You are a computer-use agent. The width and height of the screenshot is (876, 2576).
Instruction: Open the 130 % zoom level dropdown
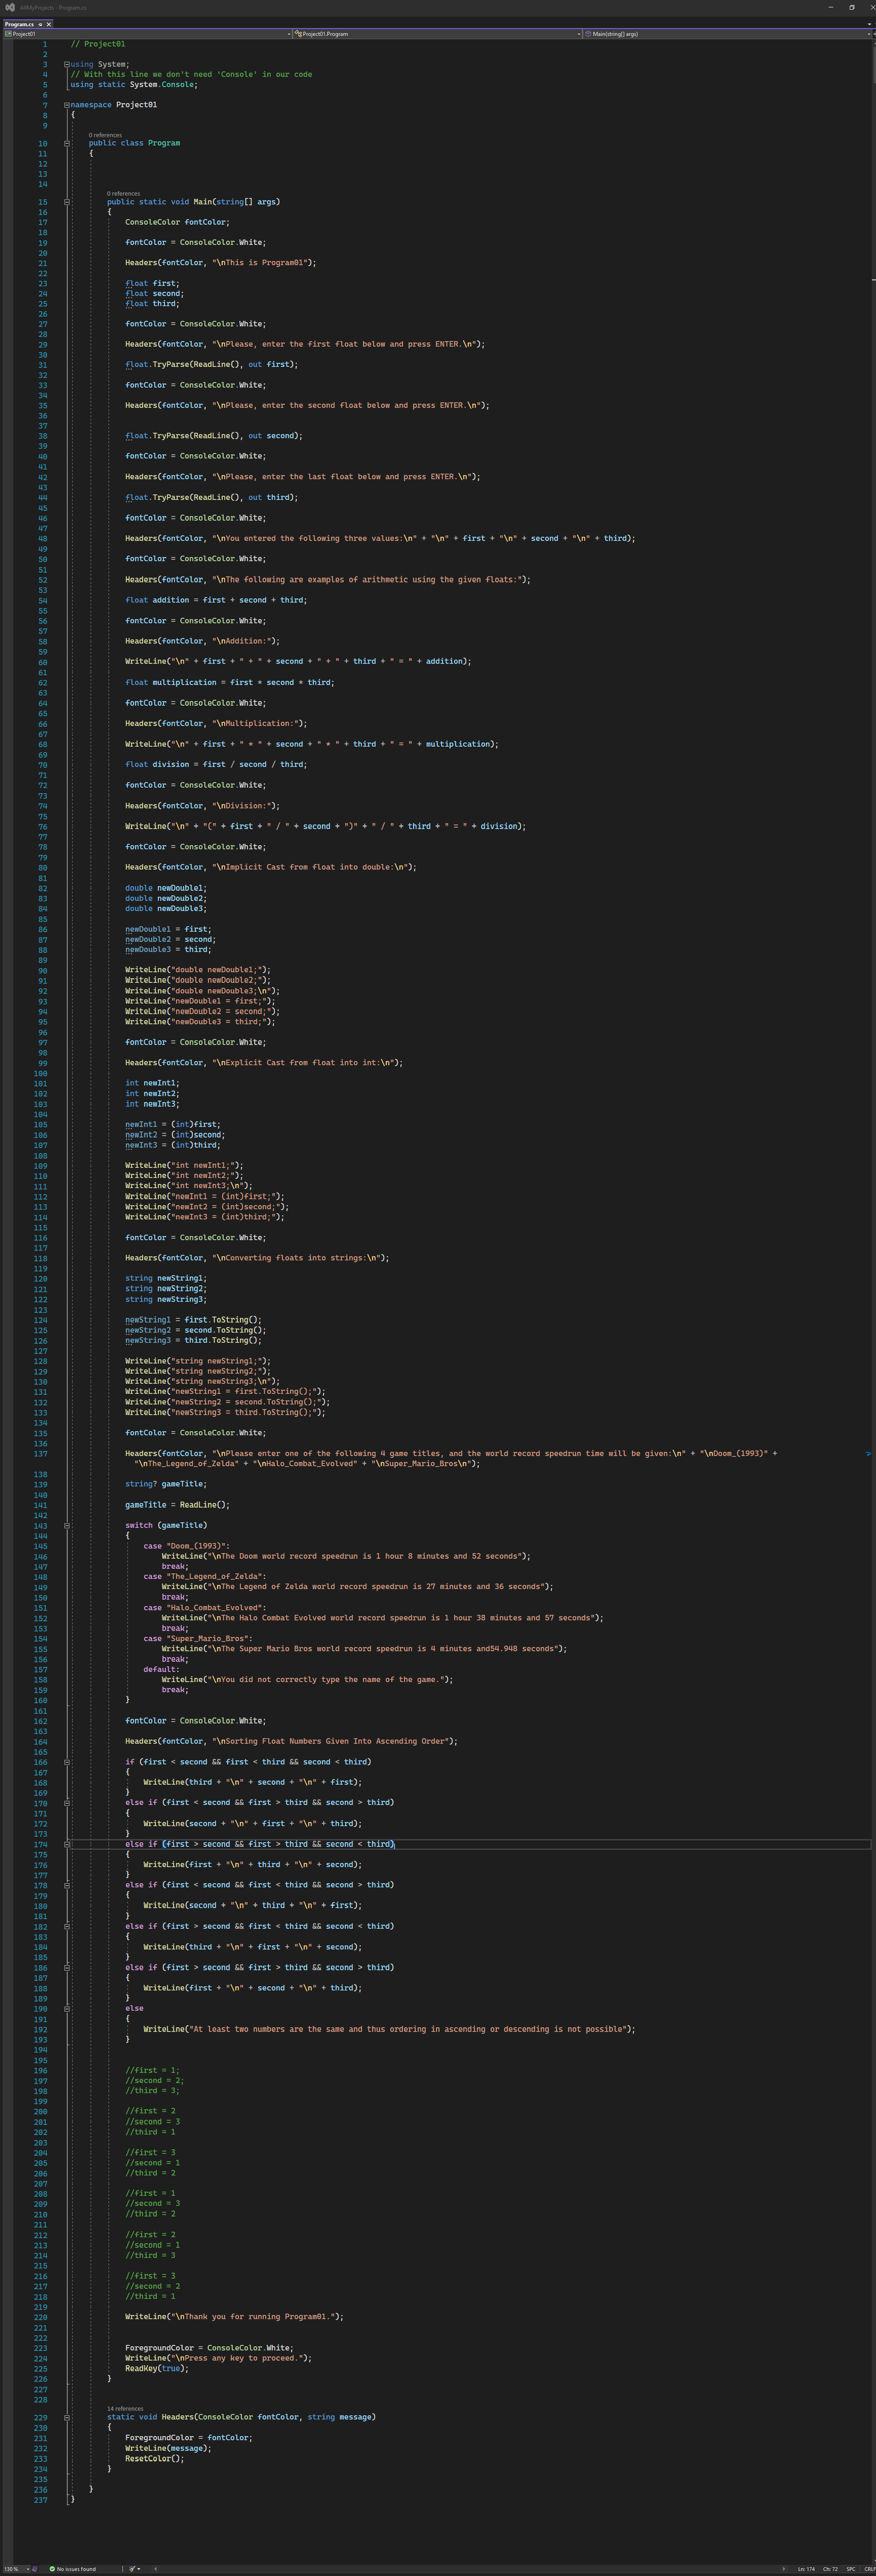tap(16, 2569)
